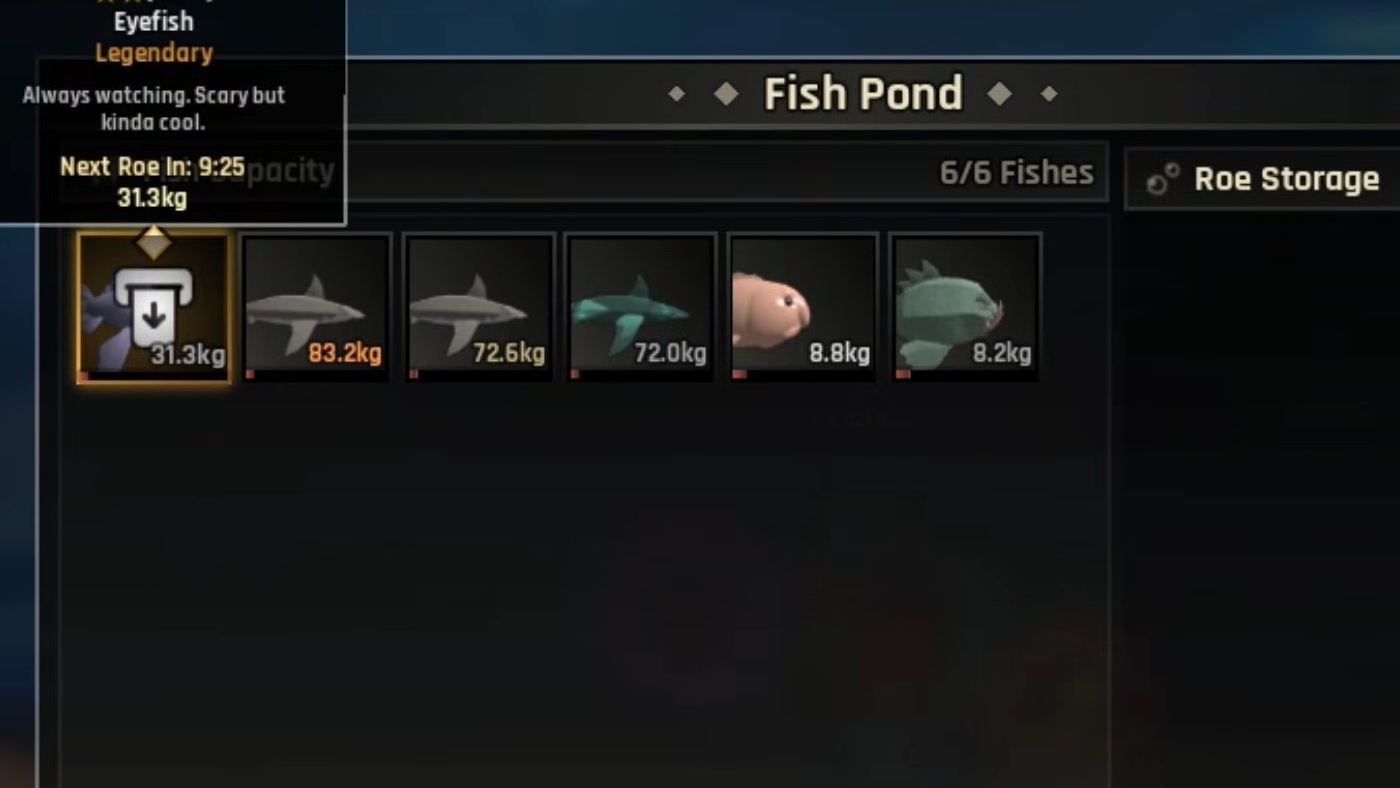This screenshot has width=1400, height=788.
Task: Click the roe progress bar under the 83.2kg shark
Action: click(x=250, y=375)
